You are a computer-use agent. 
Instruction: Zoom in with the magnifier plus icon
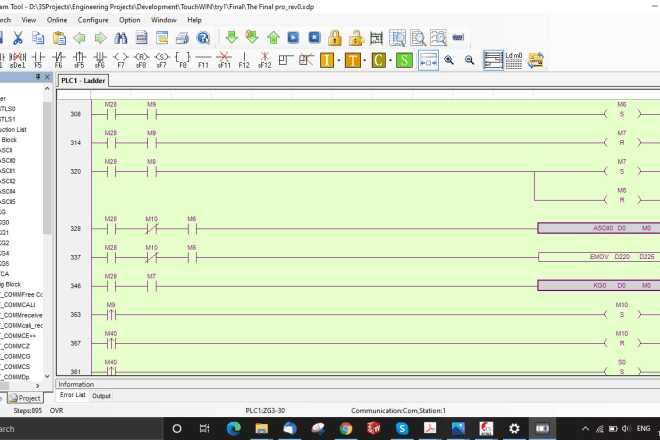point(449,60)
